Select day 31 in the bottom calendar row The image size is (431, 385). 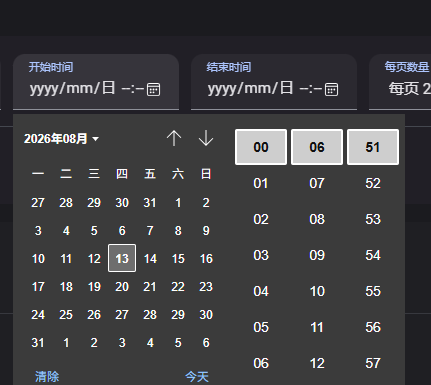pos(38,342)
